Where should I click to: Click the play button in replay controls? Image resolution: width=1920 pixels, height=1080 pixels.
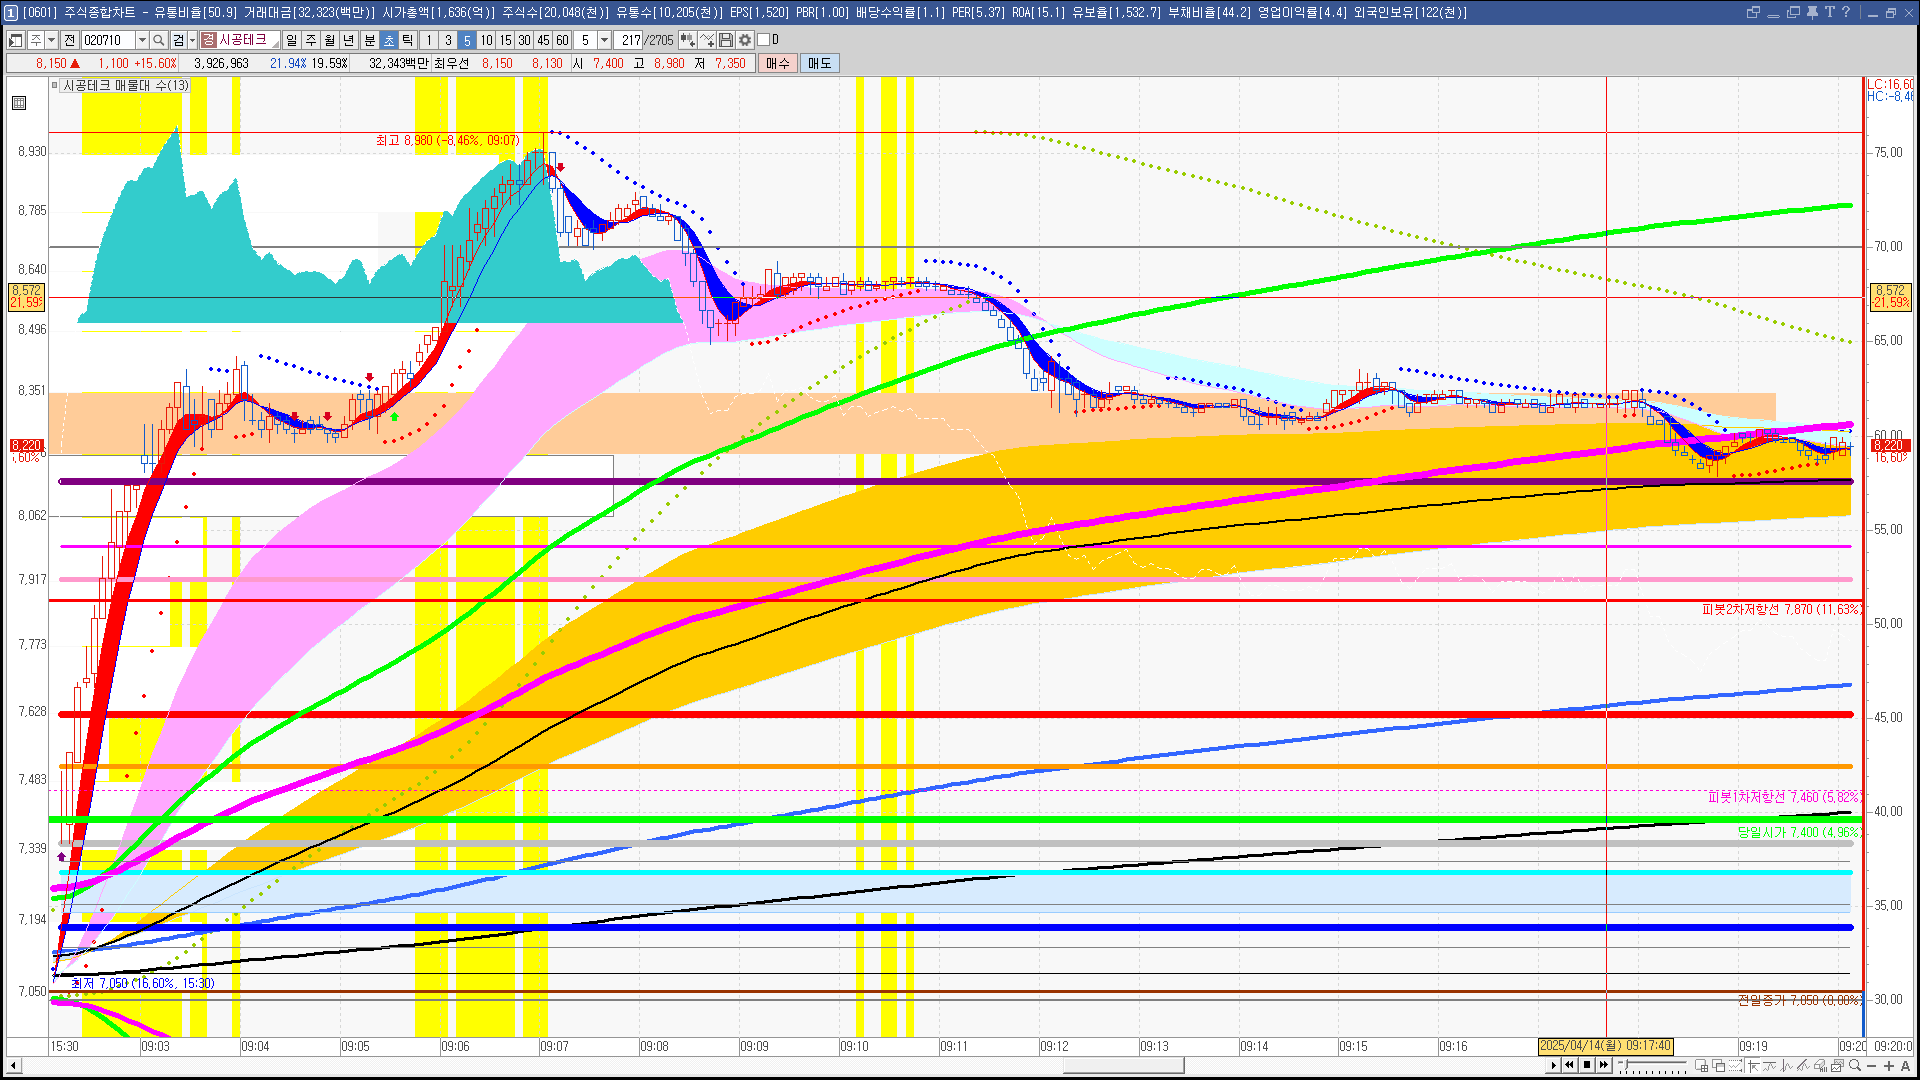coord(1553,1066)
